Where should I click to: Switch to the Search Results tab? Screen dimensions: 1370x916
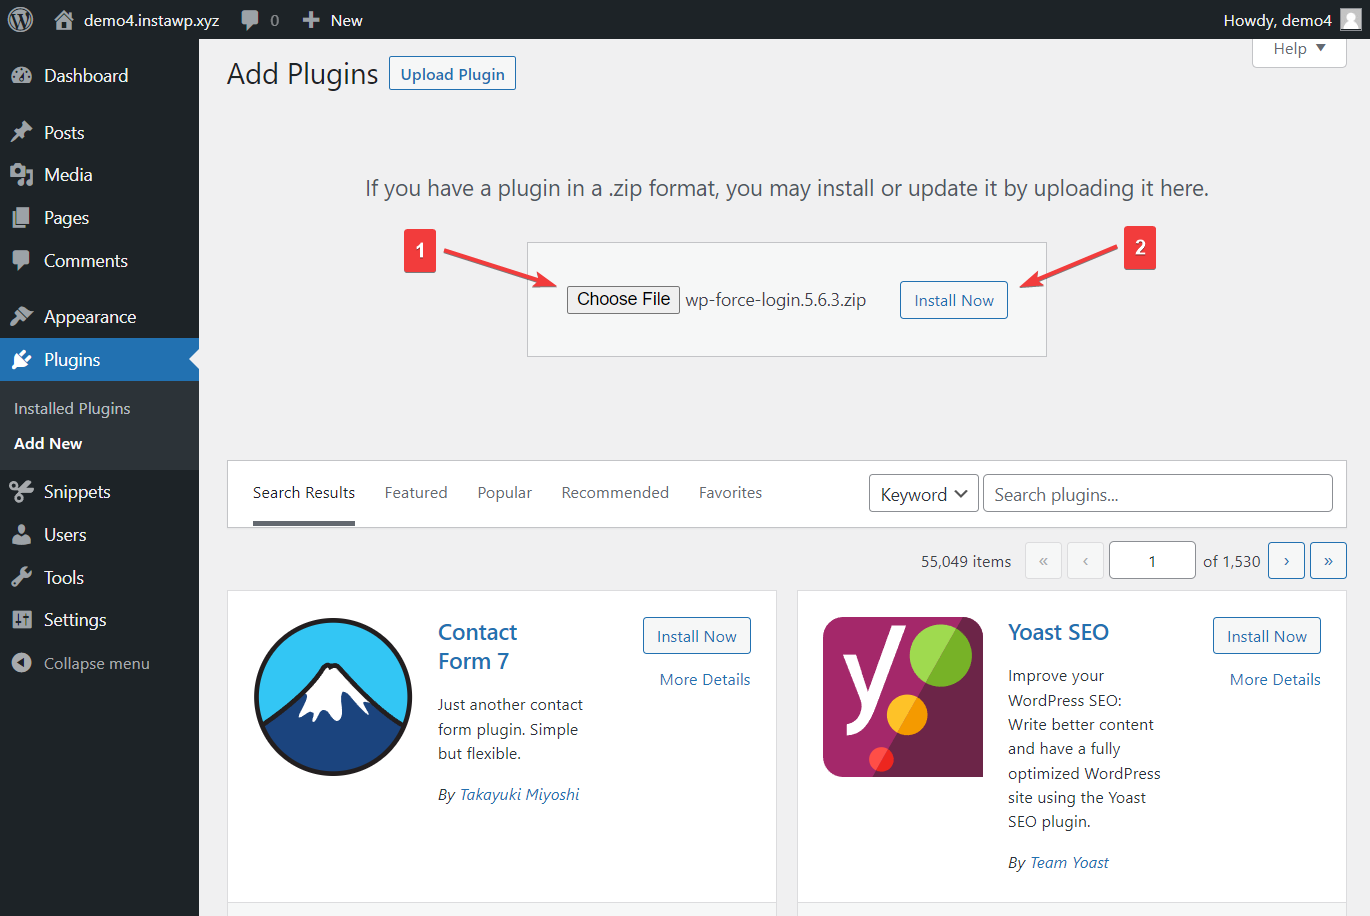click(x=304, y=493)
